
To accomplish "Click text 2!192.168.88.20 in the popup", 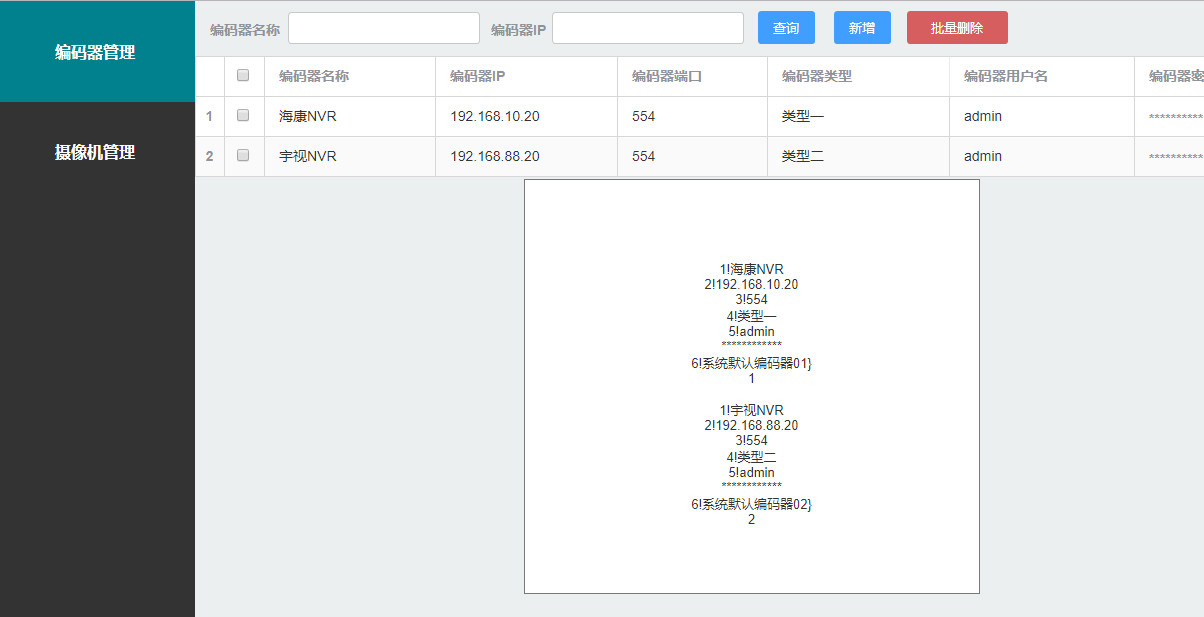I will tap(751, 425).
